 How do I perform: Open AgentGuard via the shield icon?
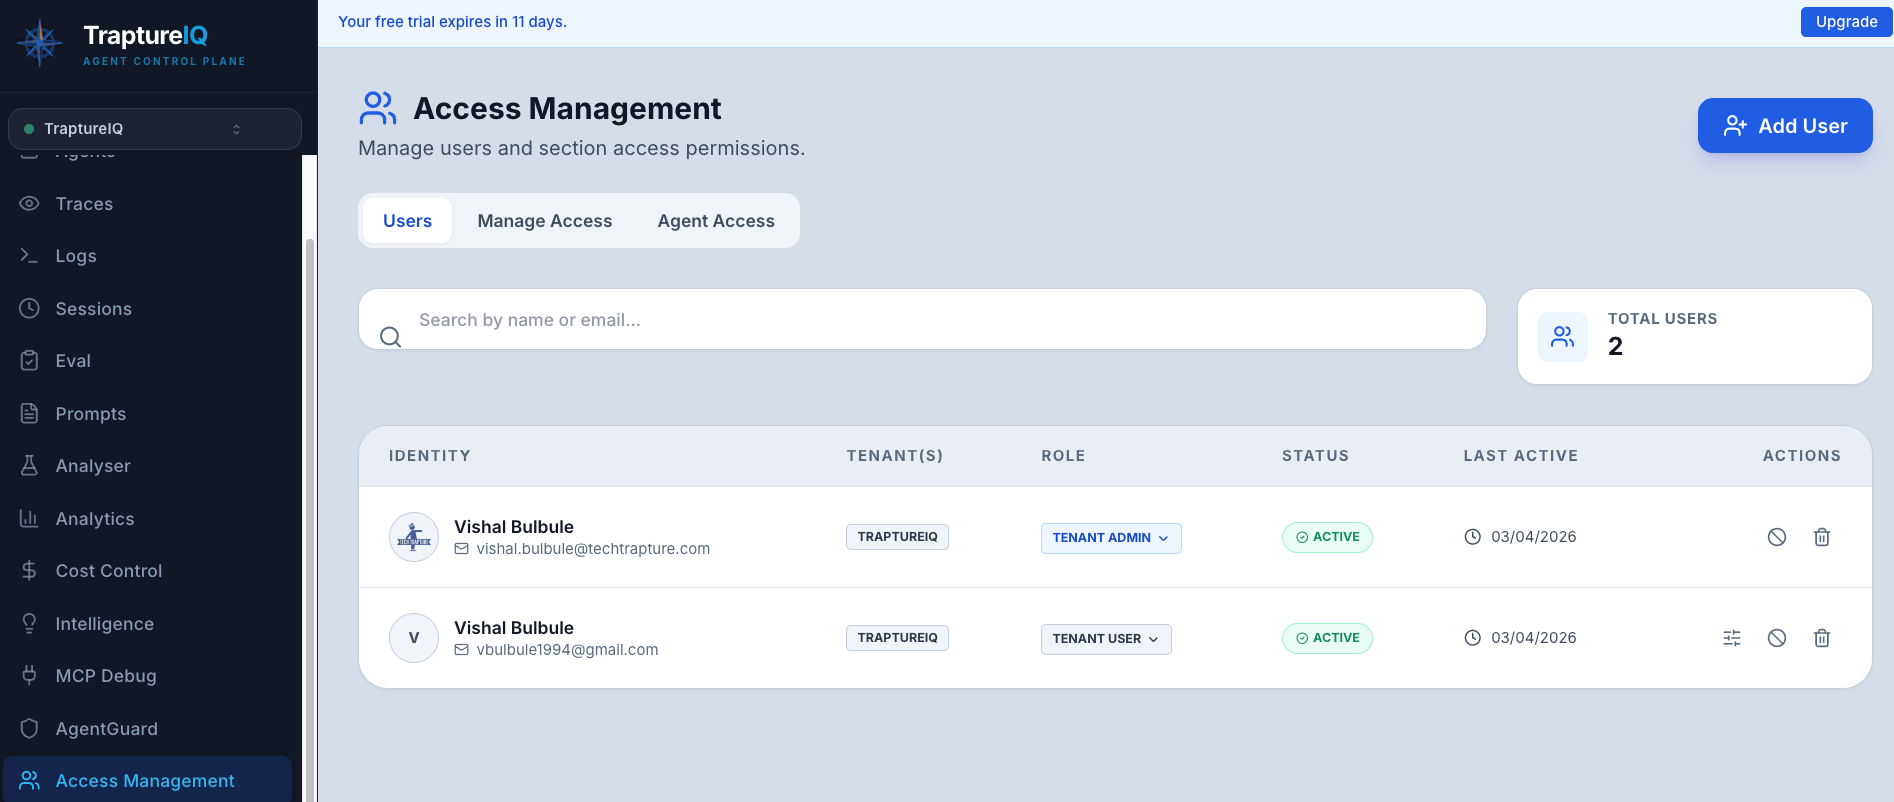(30, 728)
